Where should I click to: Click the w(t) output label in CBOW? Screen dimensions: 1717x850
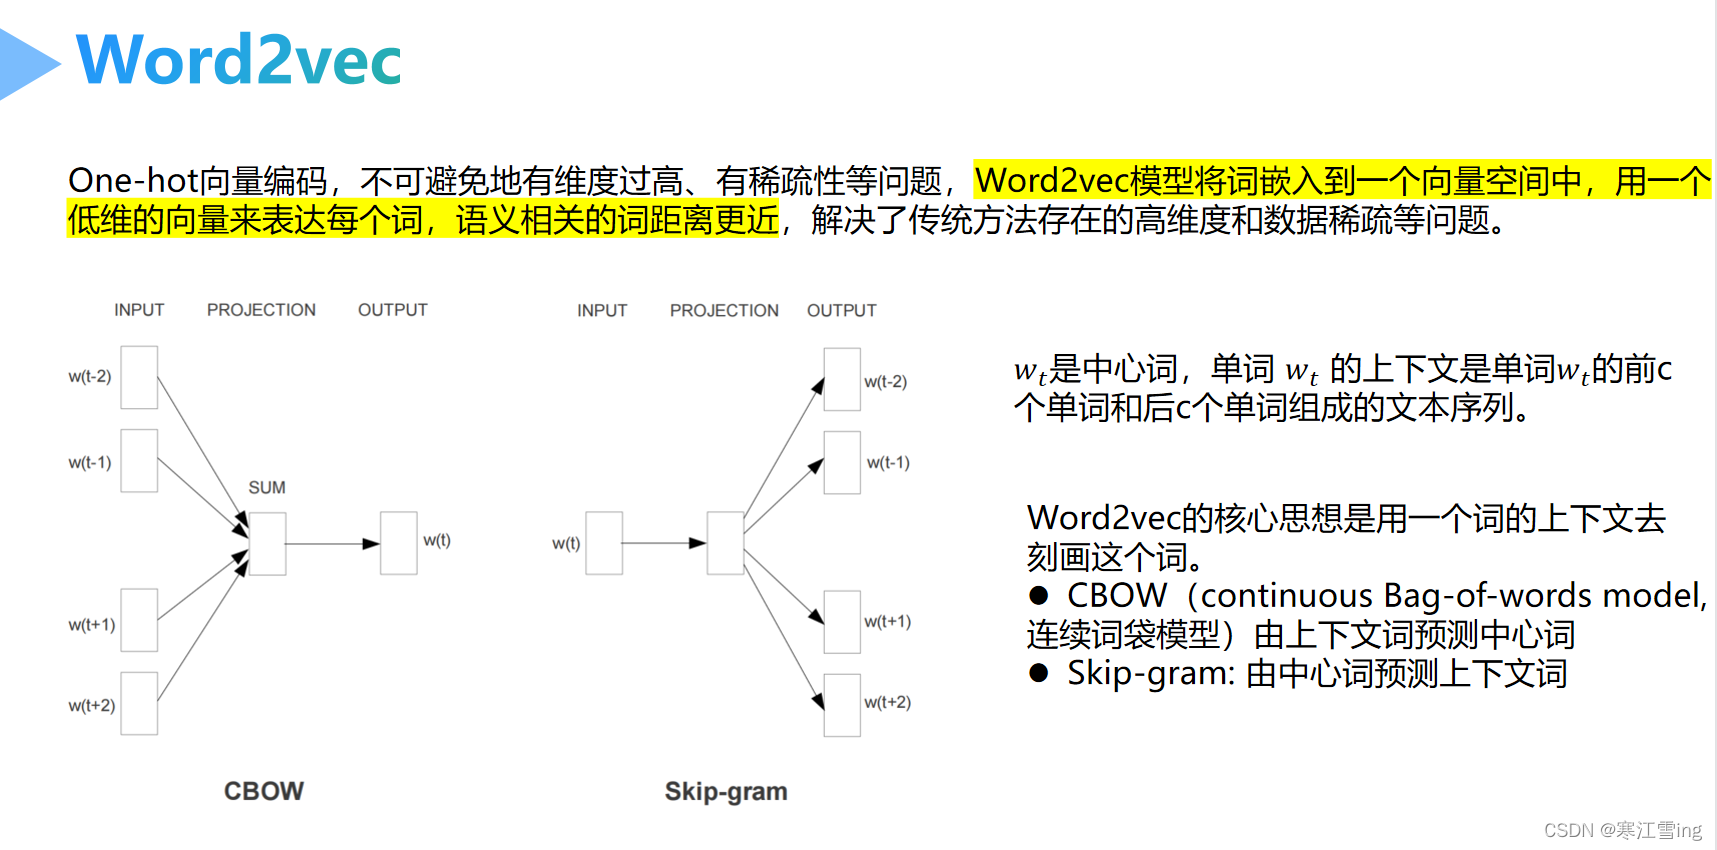[x=437, y=540]
